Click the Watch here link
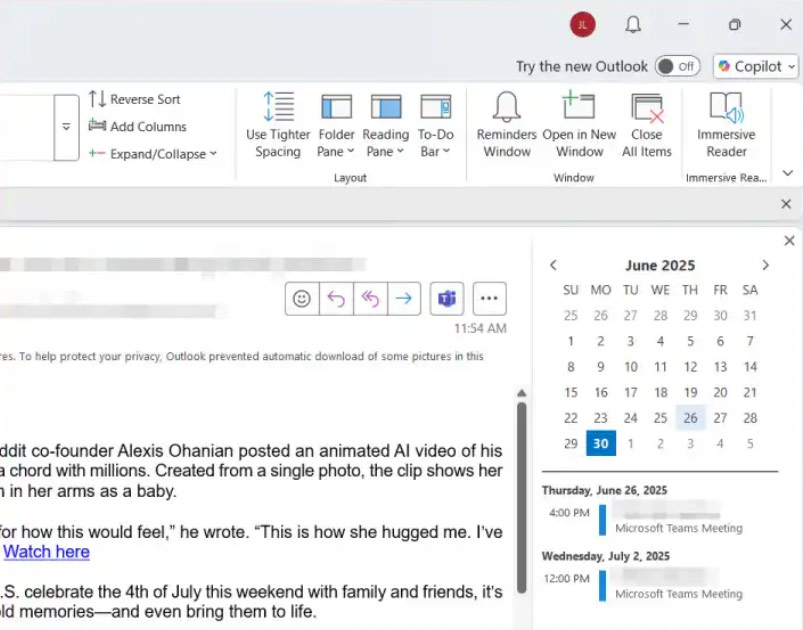The height and width of the screenshot is (630, 803). (x=46, y=551)
